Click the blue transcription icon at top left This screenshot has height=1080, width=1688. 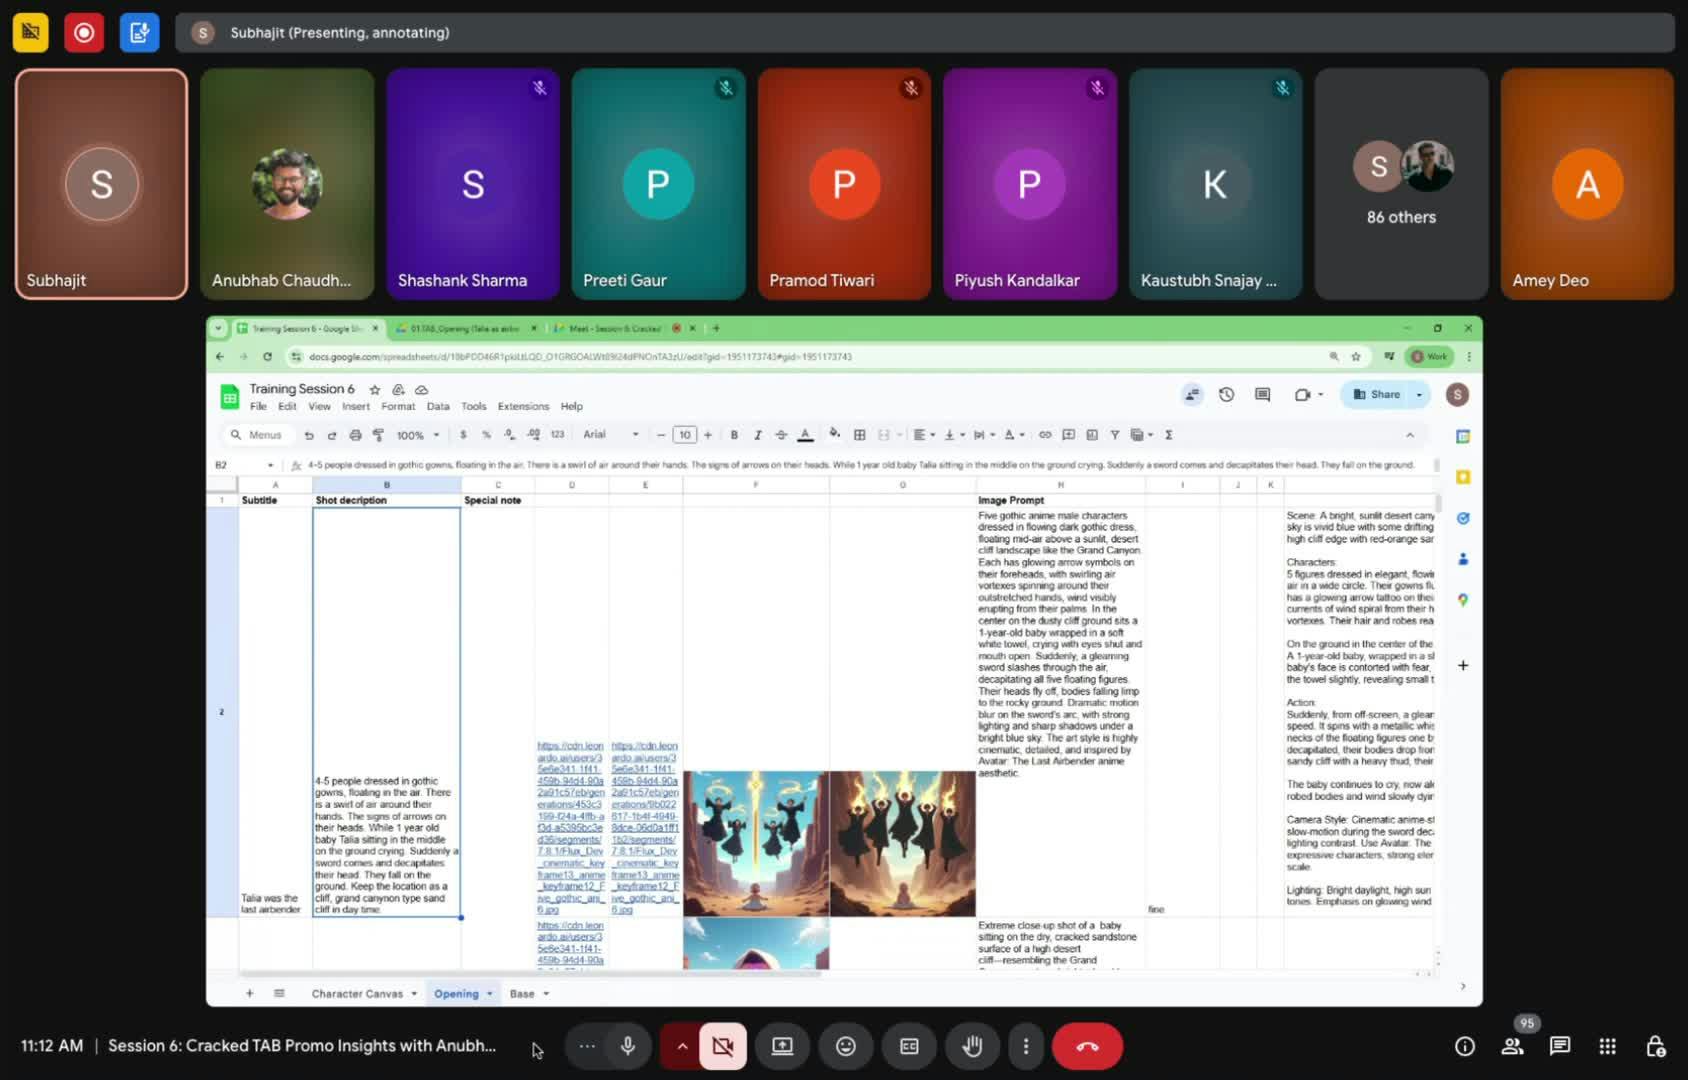click(139, 33)
